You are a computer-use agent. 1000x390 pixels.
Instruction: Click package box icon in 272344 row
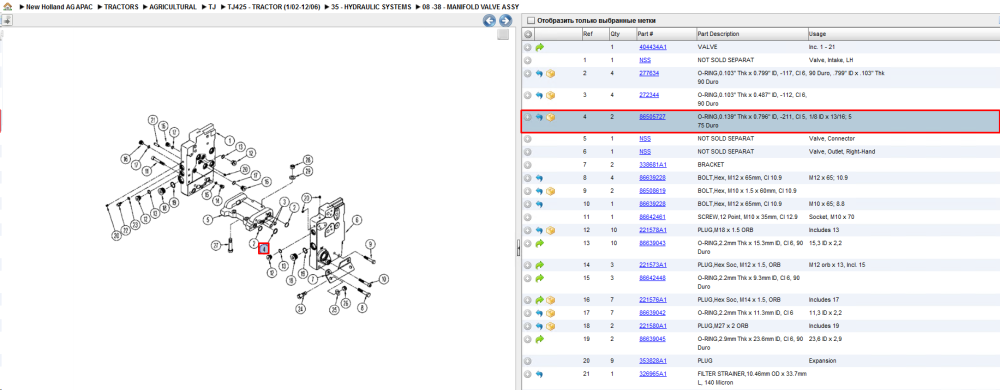[551, 95]
